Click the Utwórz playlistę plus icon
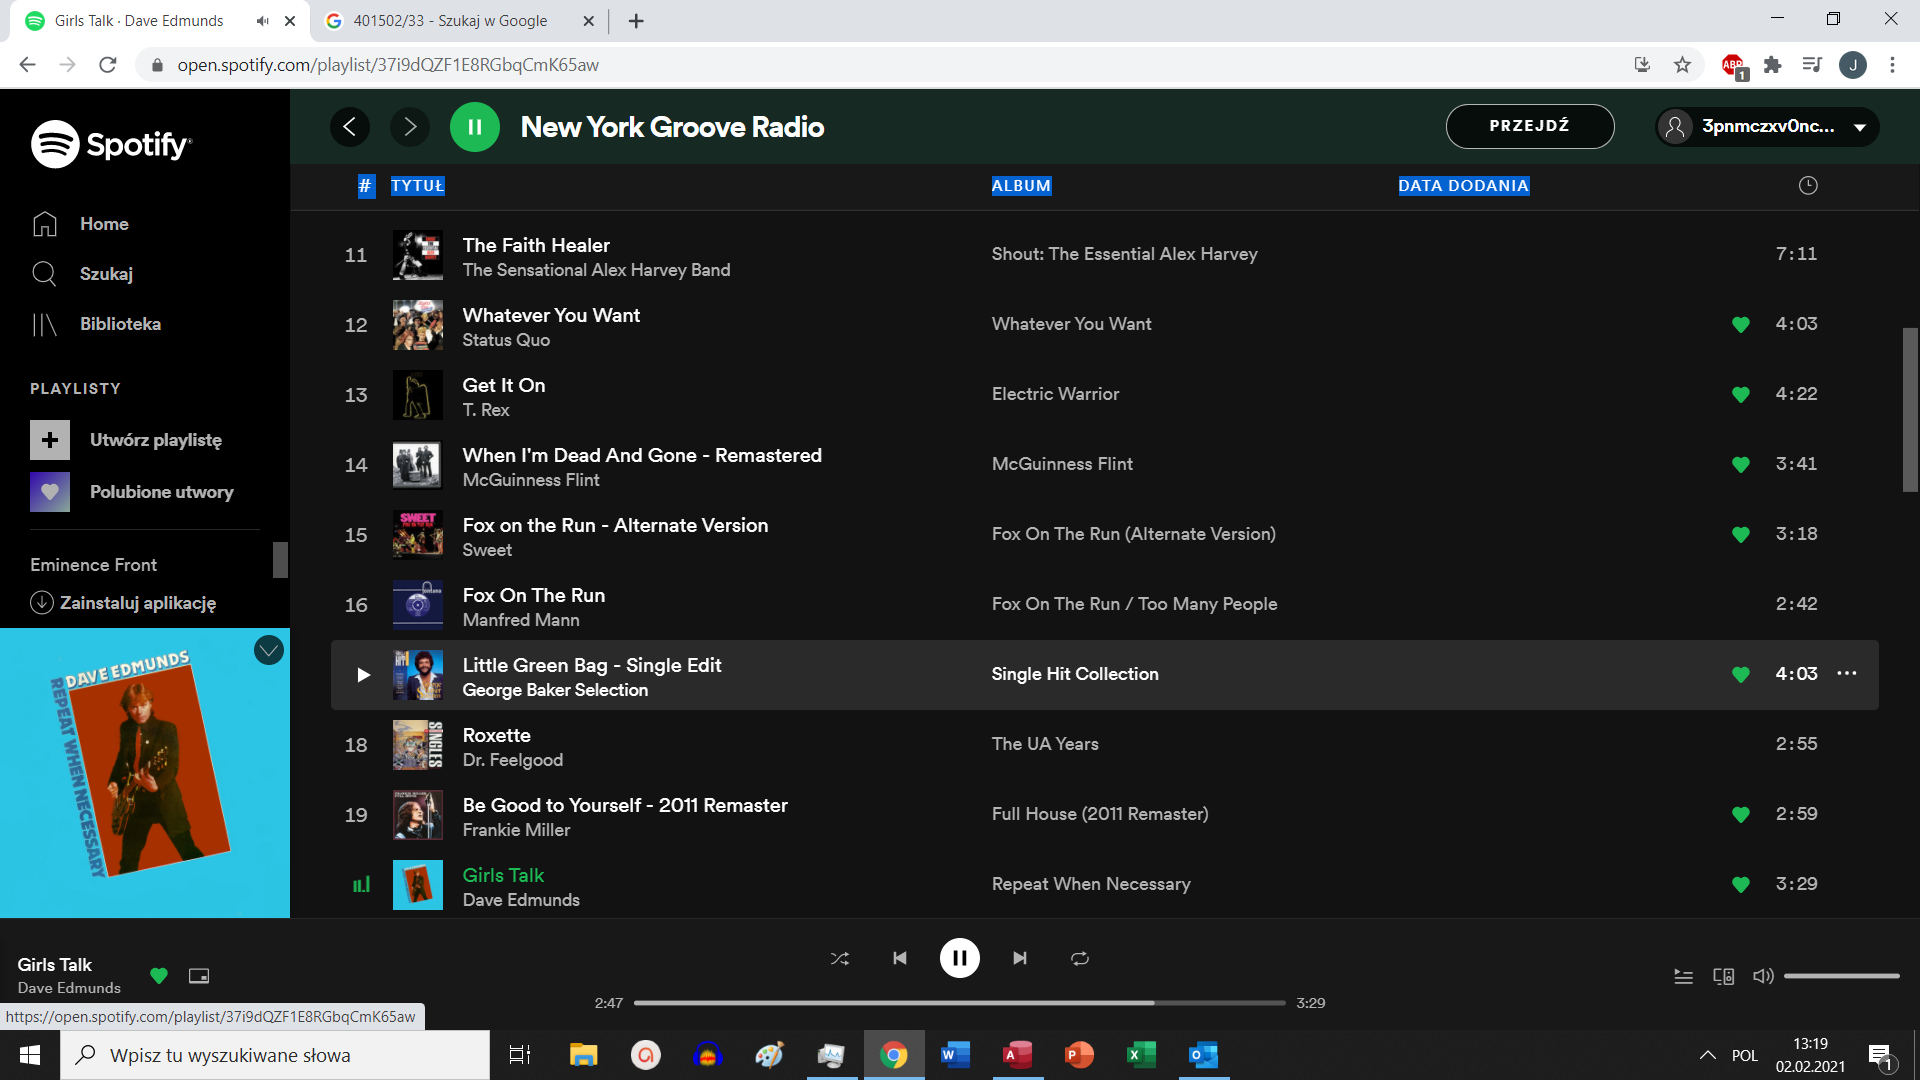This screenshot has width=1920, height=1080. [50, 440]
